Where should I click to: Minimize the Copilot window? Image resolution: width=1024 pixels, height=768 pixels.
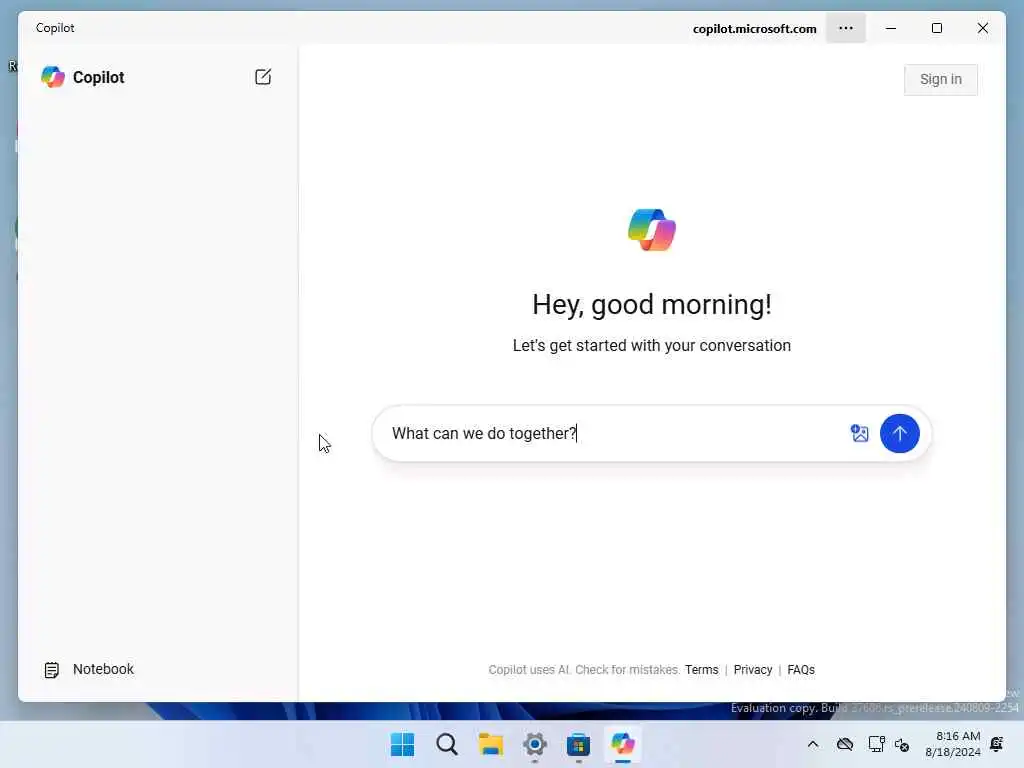(x=891, y=28)
